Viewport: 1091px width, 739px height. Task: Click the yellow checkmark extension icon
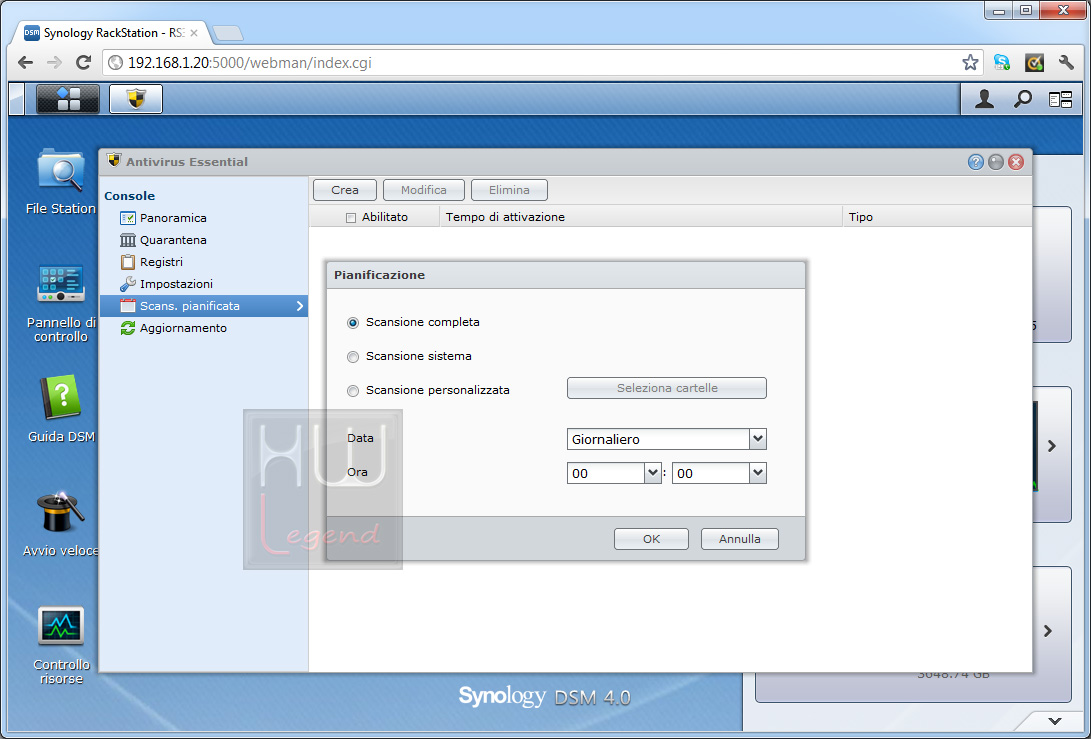pyautogui.click(x=1034, y=63)
